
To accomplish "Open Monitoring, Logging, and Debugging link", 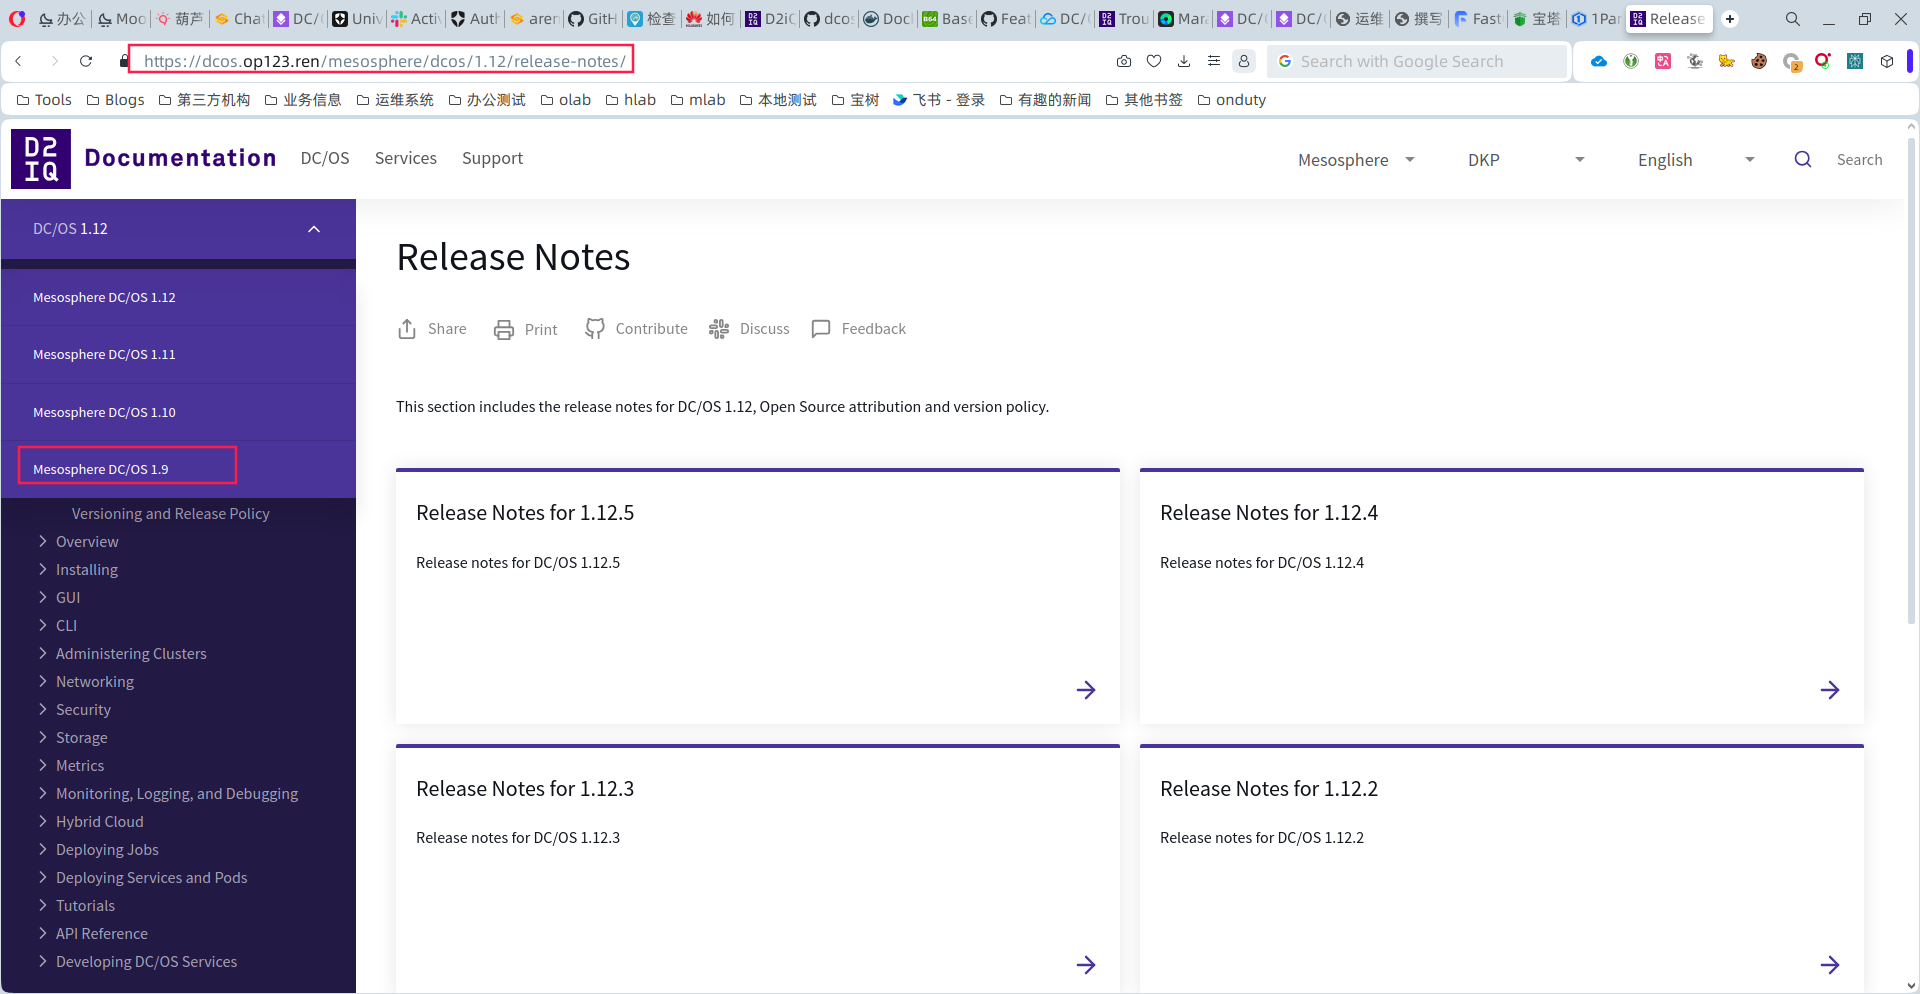I will pos(177,793).
